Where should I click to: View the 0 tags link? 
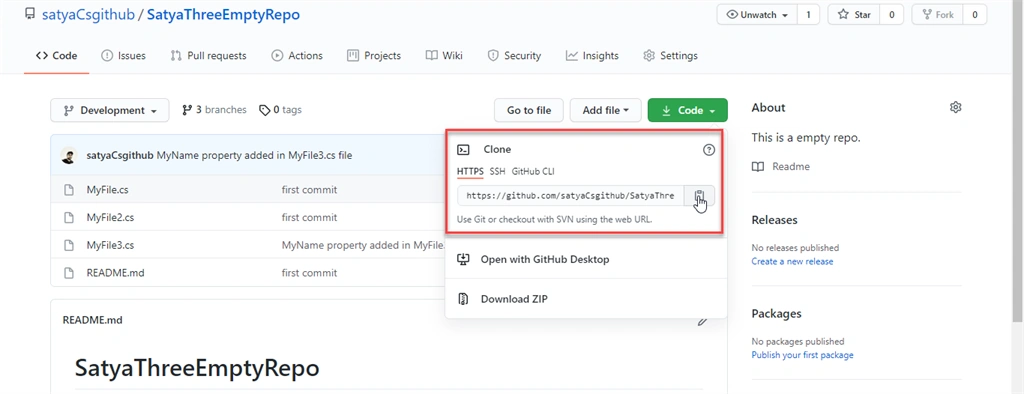[280, 110]
